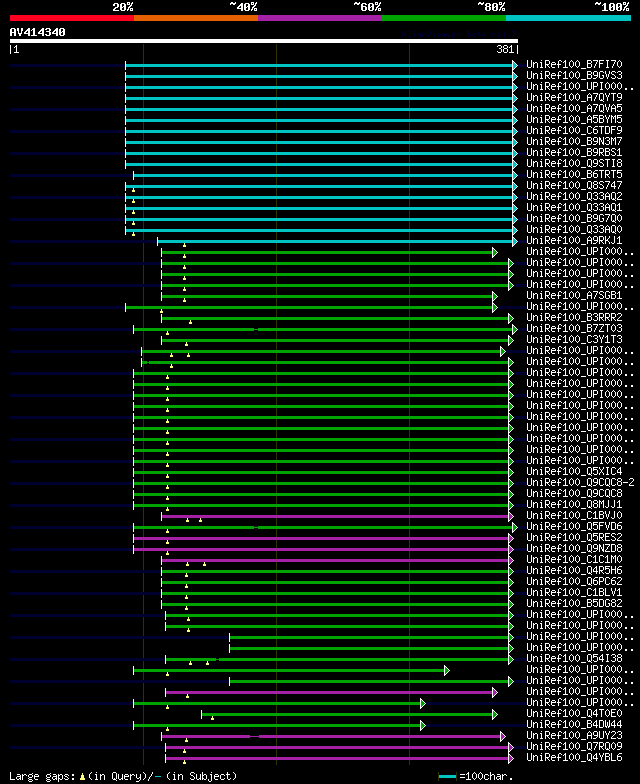Select the UniRef100_Q4T0E0 label
The width and height of the screenshot is (640, 784).
tap(574, 714)
